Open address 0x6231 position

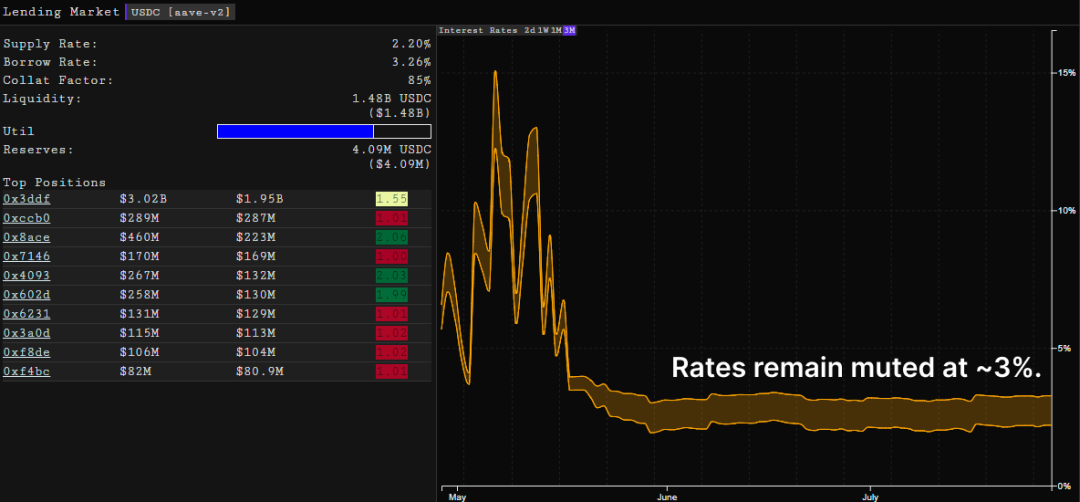coord(26,314)
